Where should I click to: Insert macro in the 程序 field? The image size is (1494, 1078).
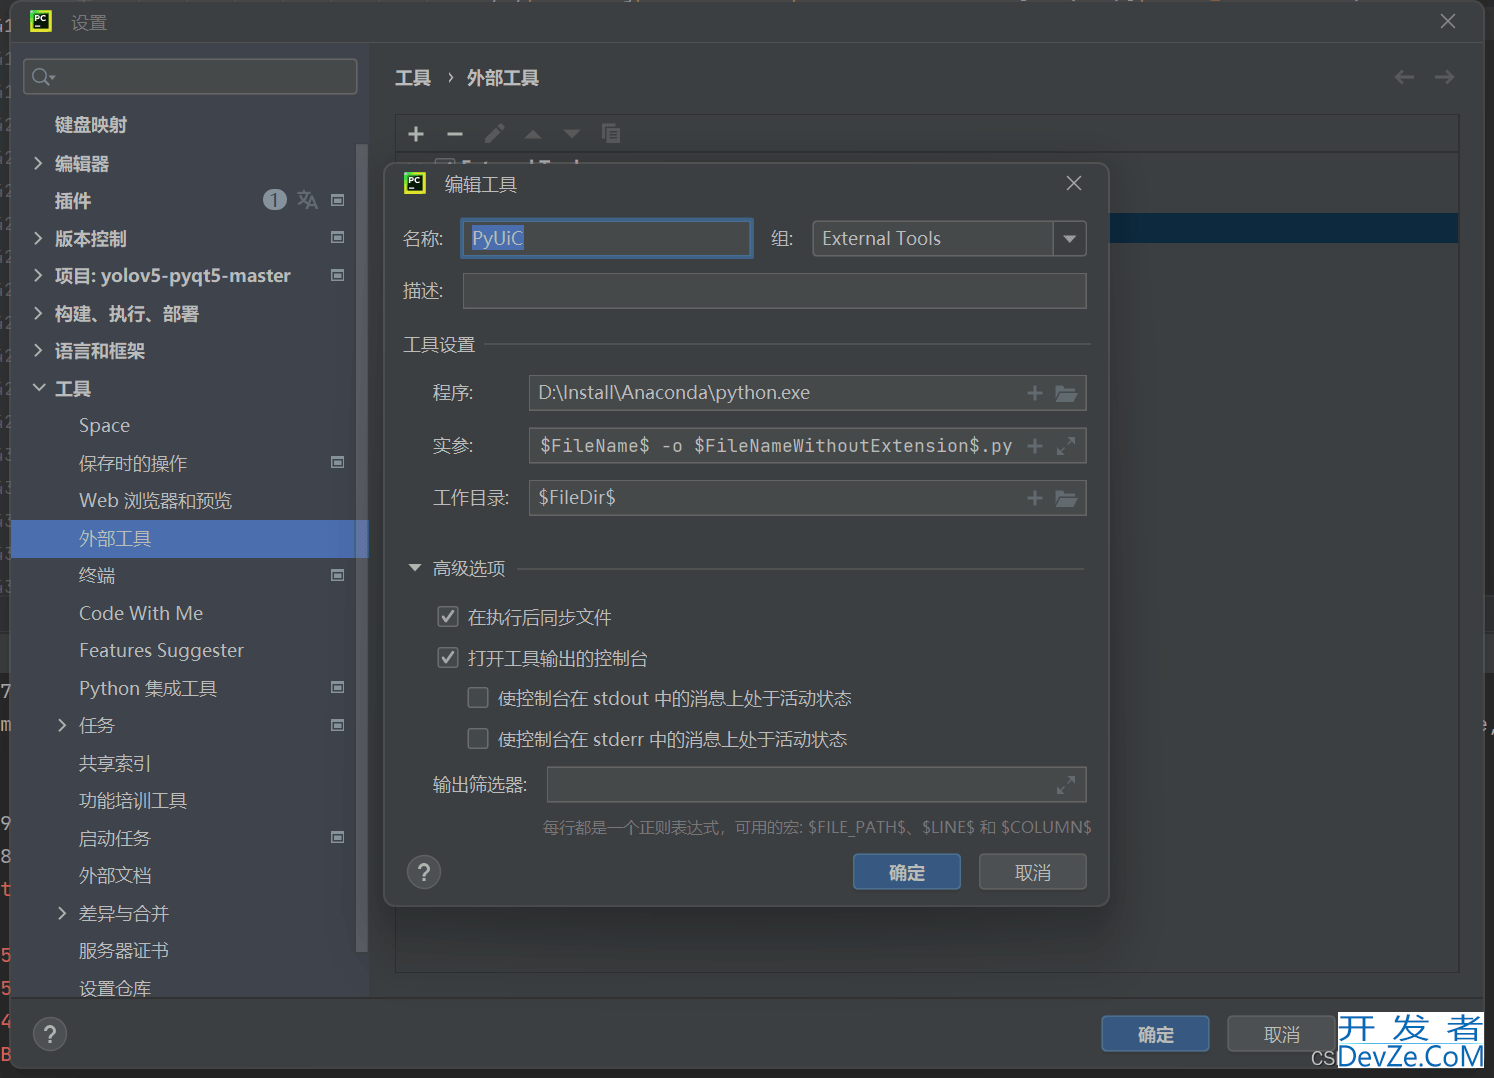(x=1035, y=393)
